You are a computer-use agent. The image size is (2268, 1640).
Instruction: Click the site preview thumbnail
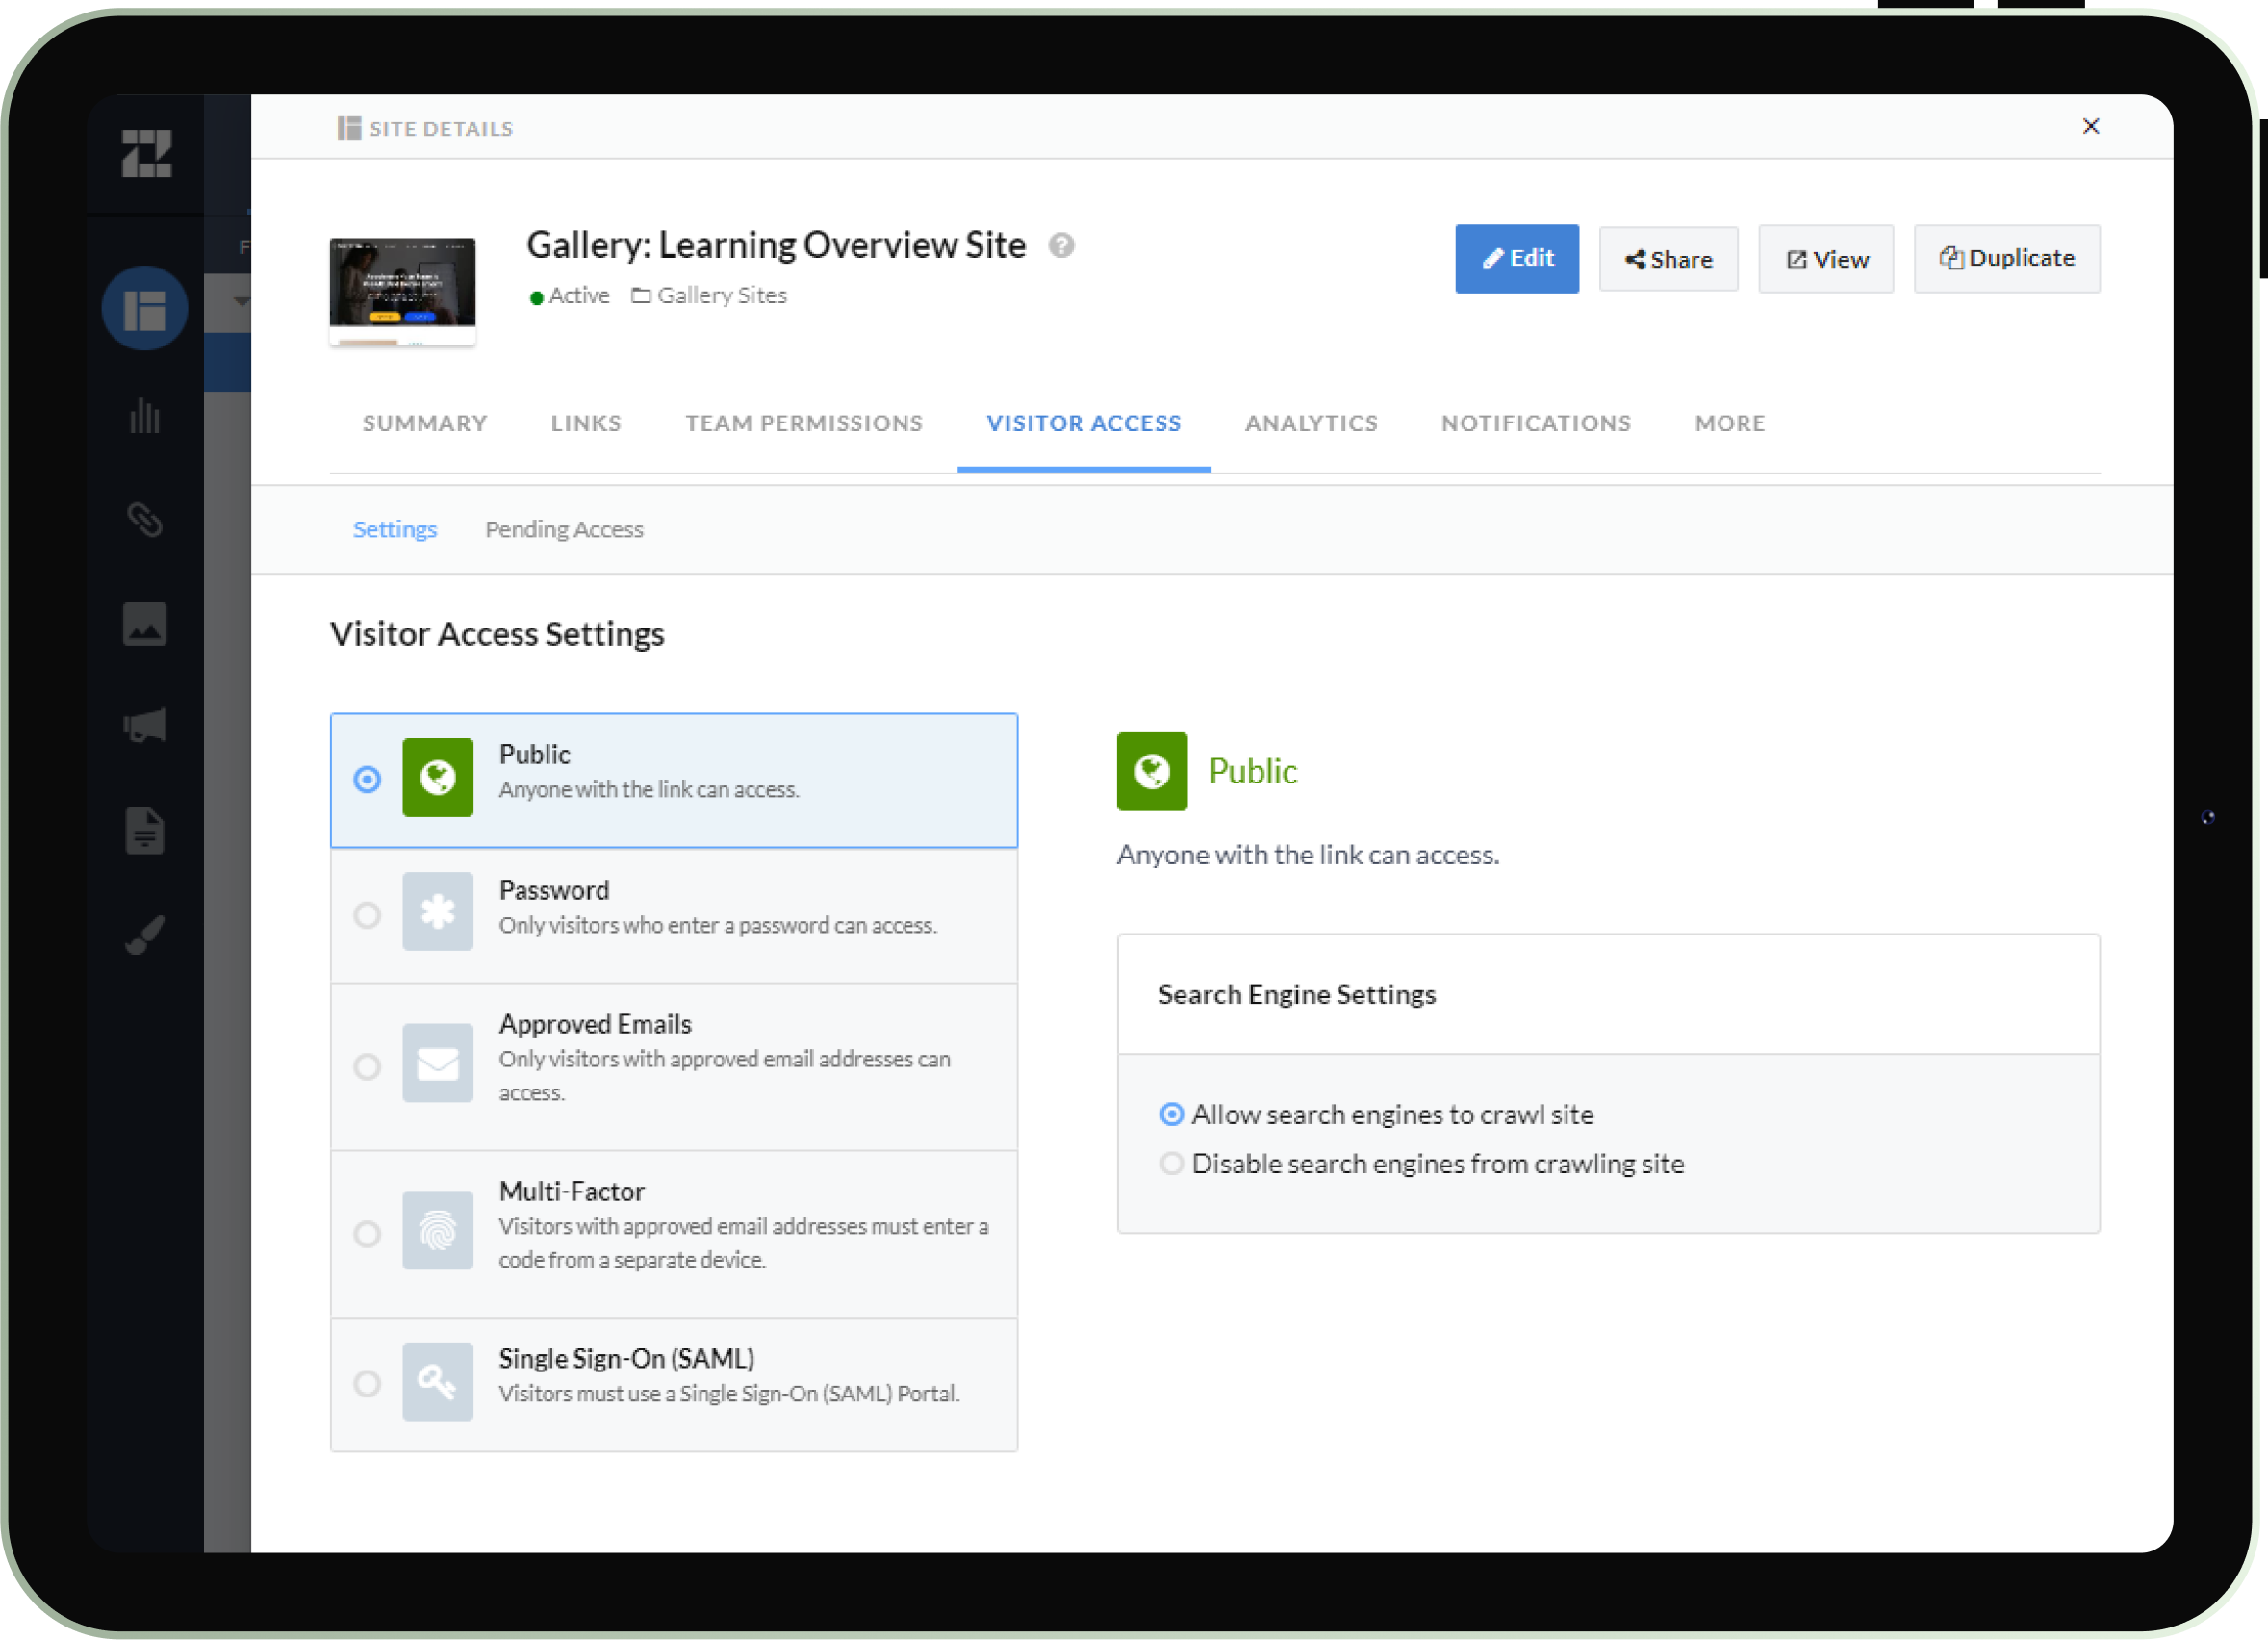(x=402, y=290)
